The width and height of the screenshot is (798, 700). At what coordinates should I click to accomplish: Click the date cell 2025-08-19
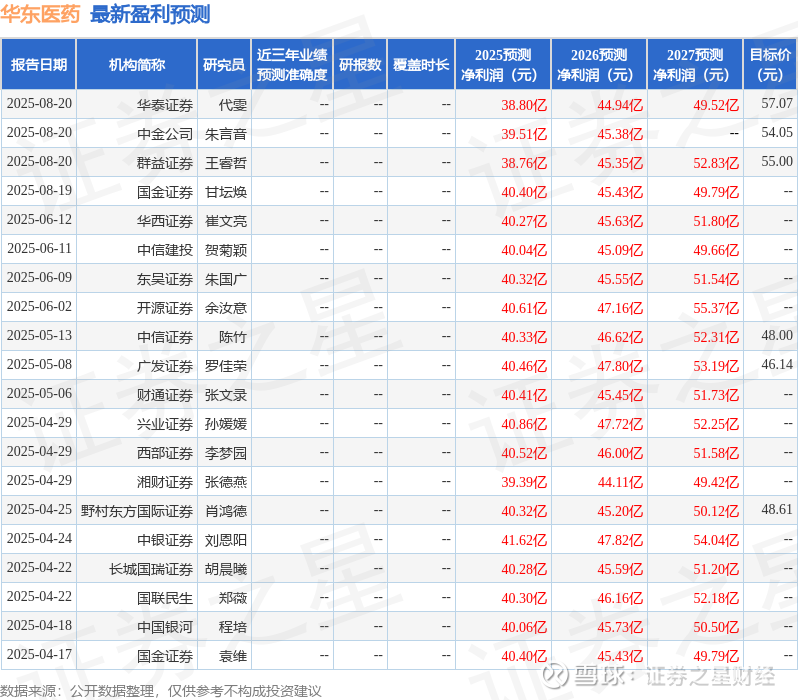click(39, 190)
